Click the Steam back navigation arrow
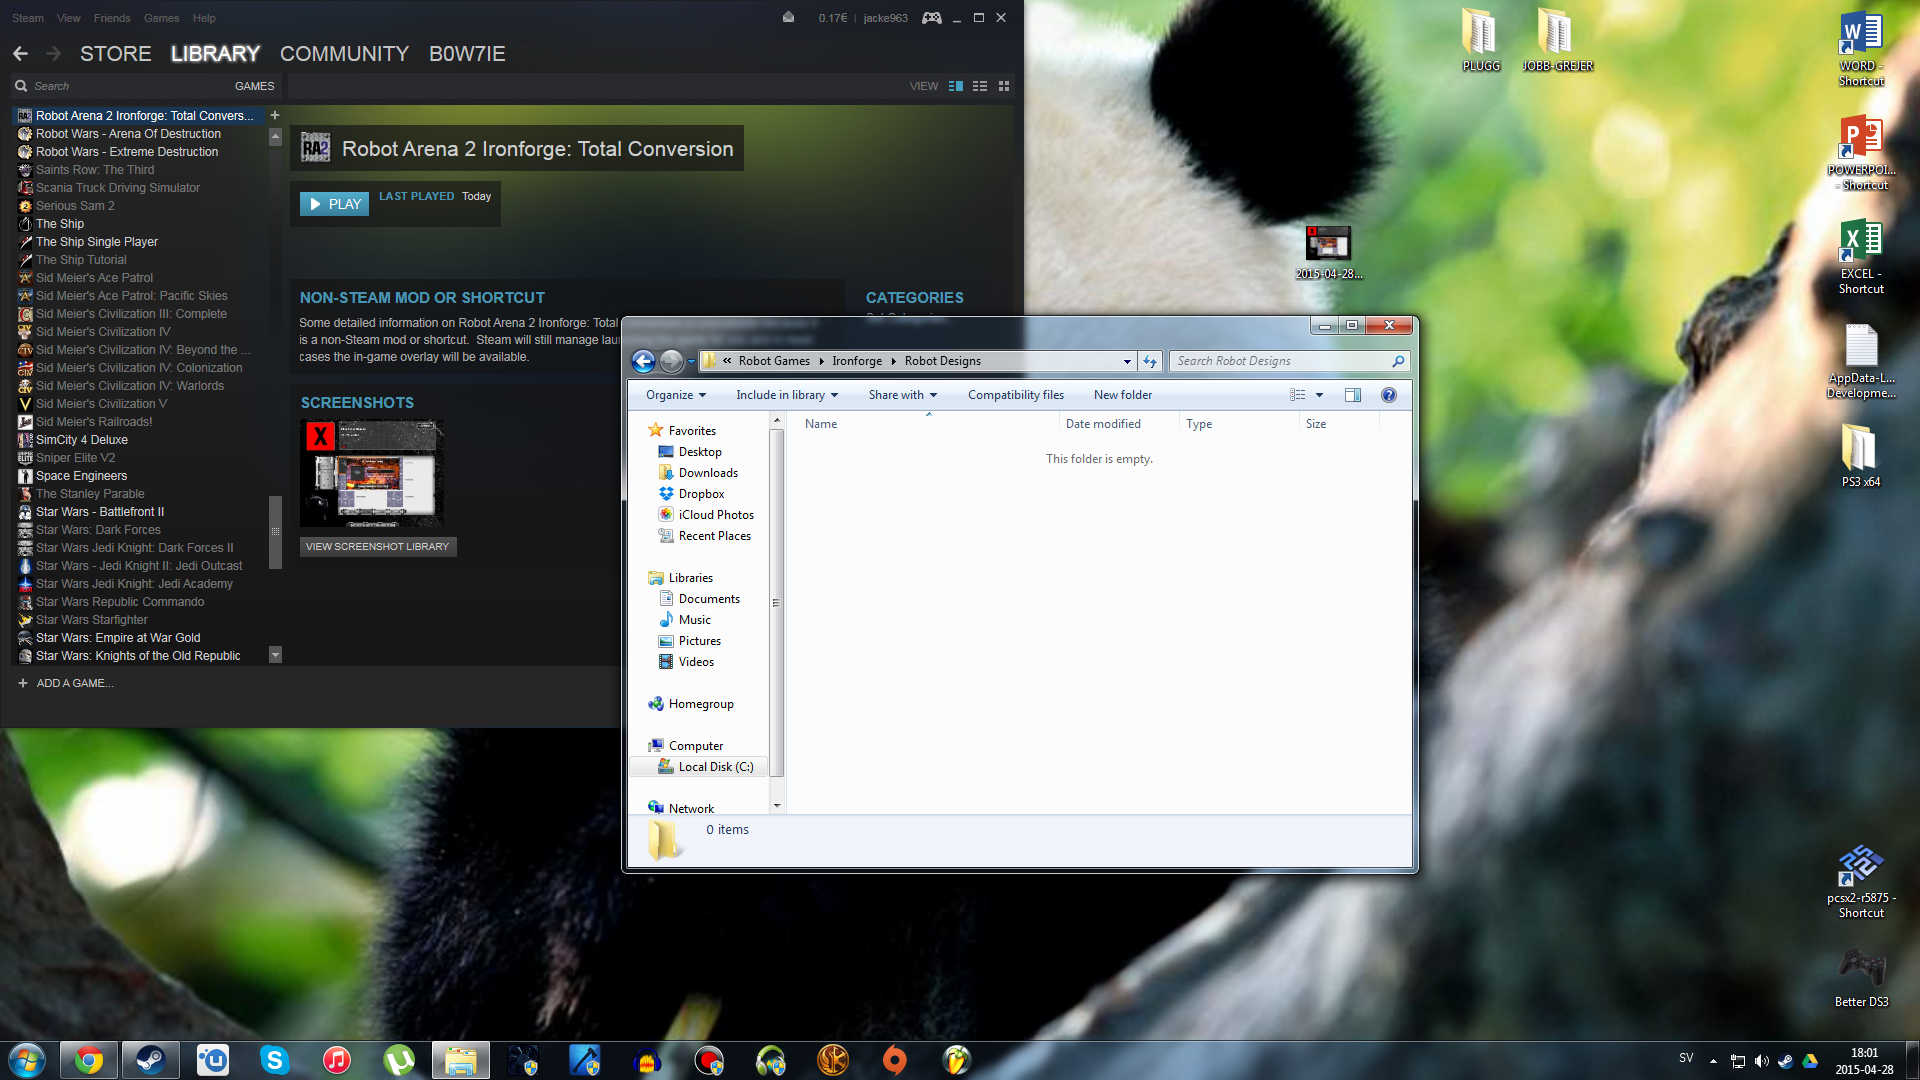This screenshot has height=1080, width=1920. (21, 54)
